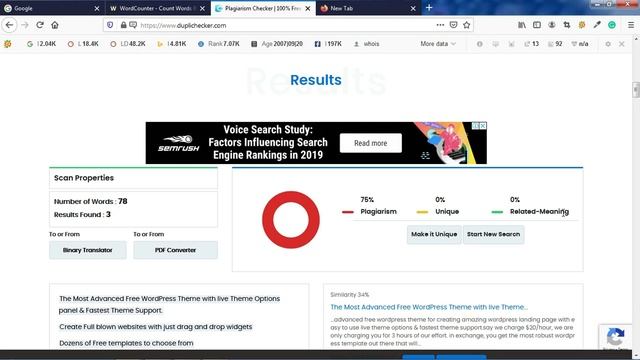Screen dimensions: 640x360
Task: Open PDF Converter tool
Action: [176, 250]
